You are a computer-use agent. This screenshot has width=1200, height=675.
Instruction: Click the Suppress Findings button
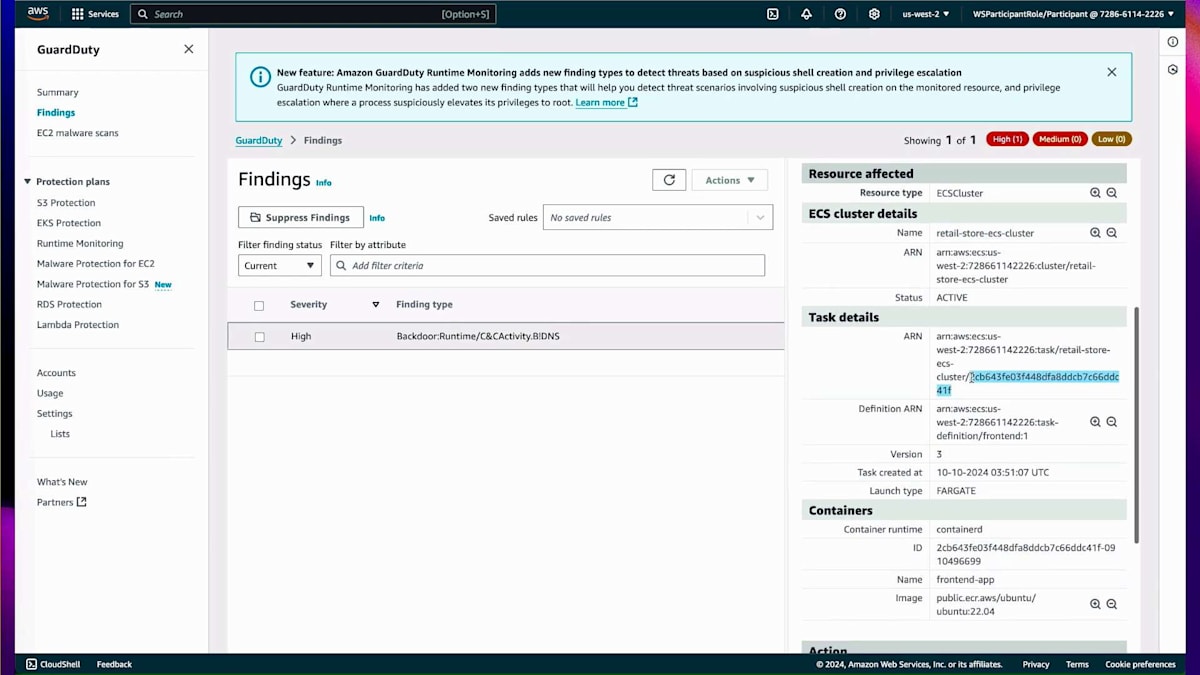pos(301,217)
